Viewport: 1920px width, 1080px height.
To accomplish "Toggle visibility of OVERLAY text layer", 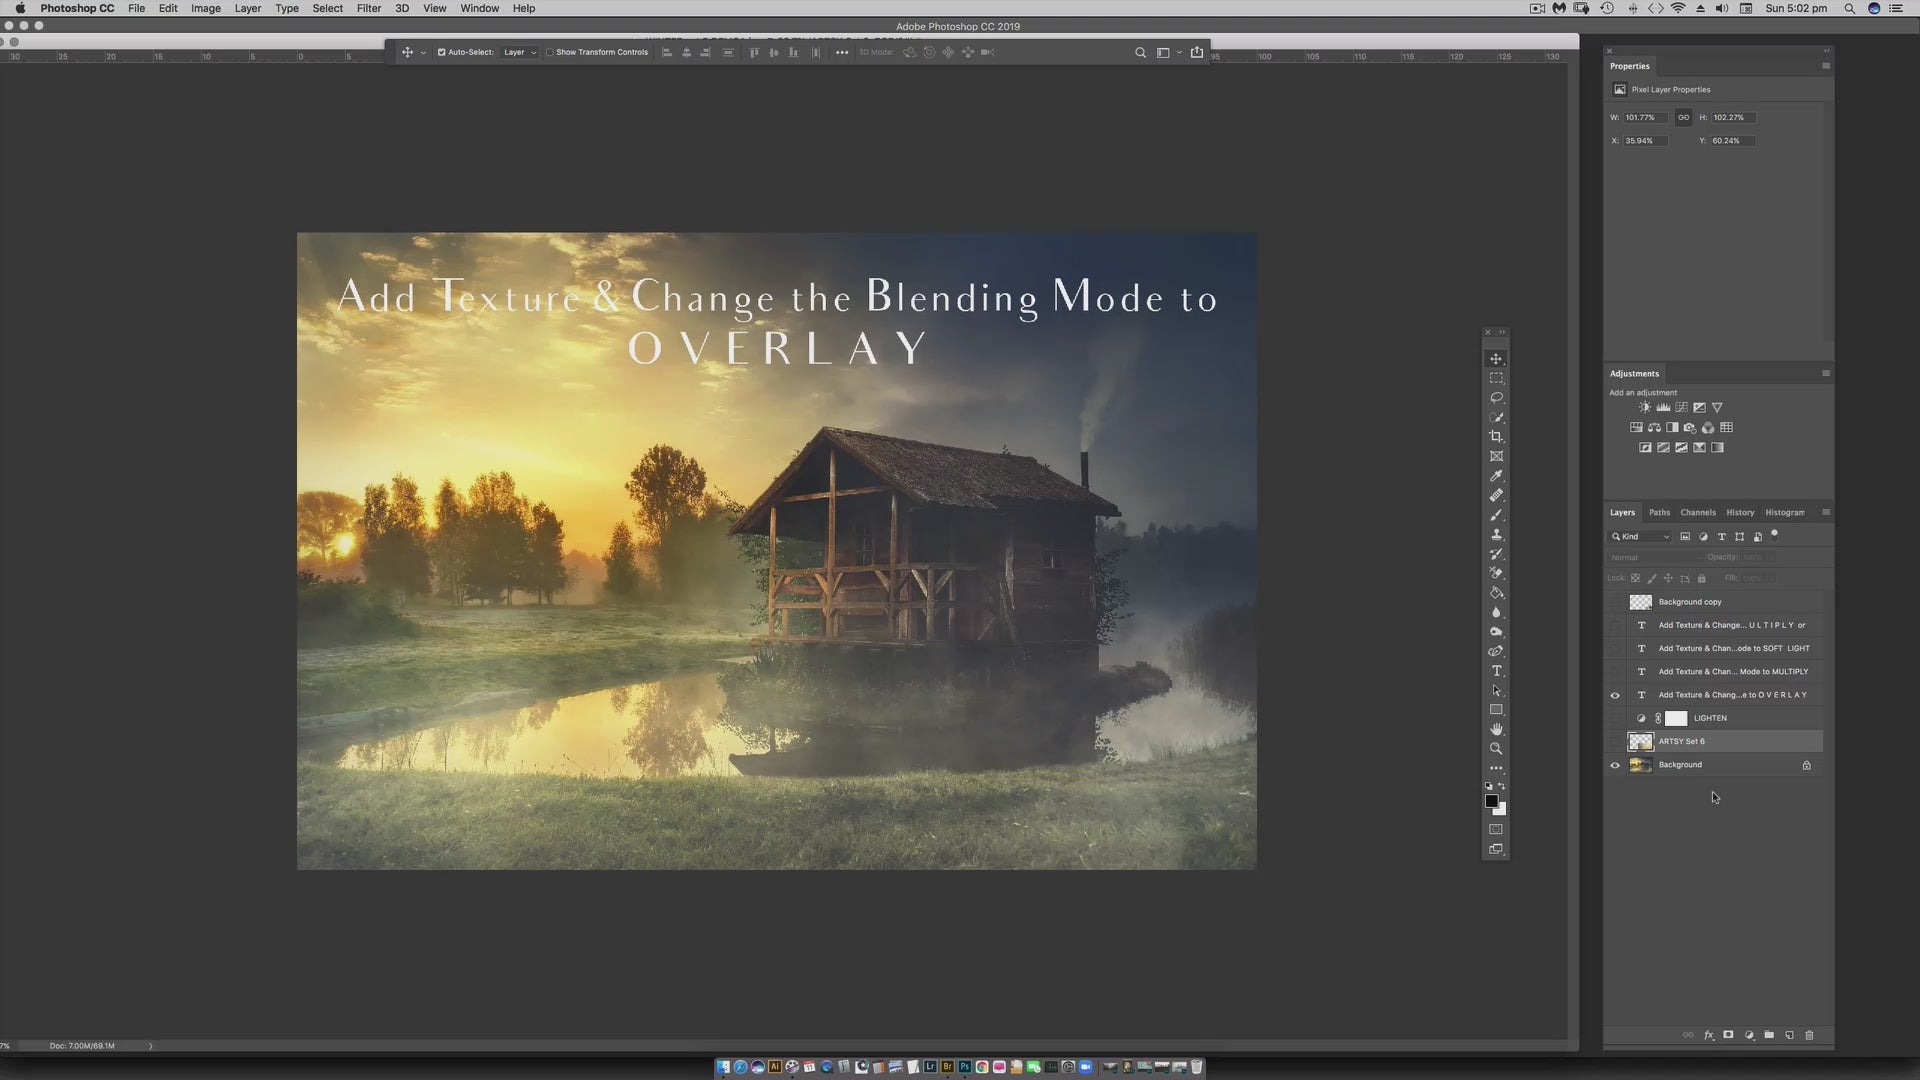I will [x=1615, y=695].
